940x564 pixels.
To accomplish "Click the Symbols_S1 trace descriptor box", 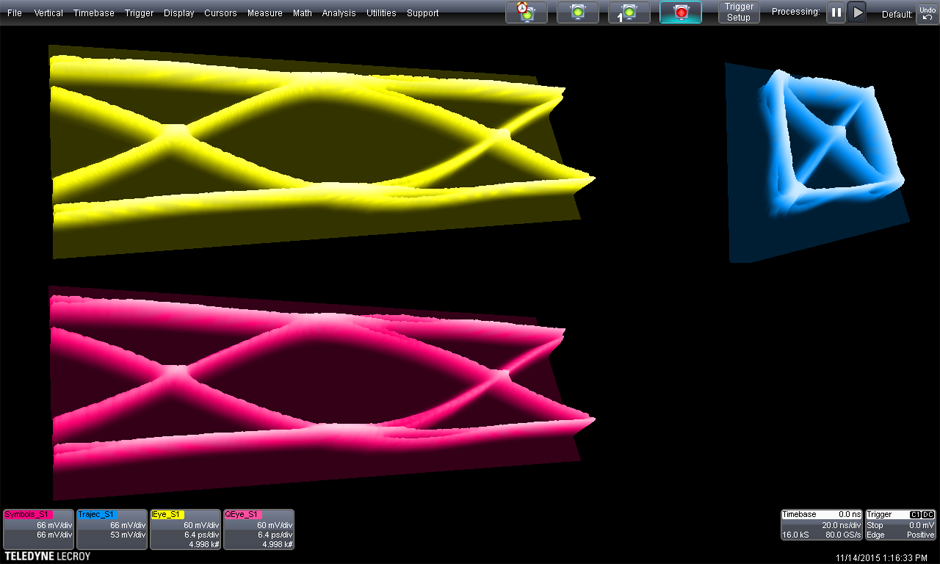I will point(38,529).
